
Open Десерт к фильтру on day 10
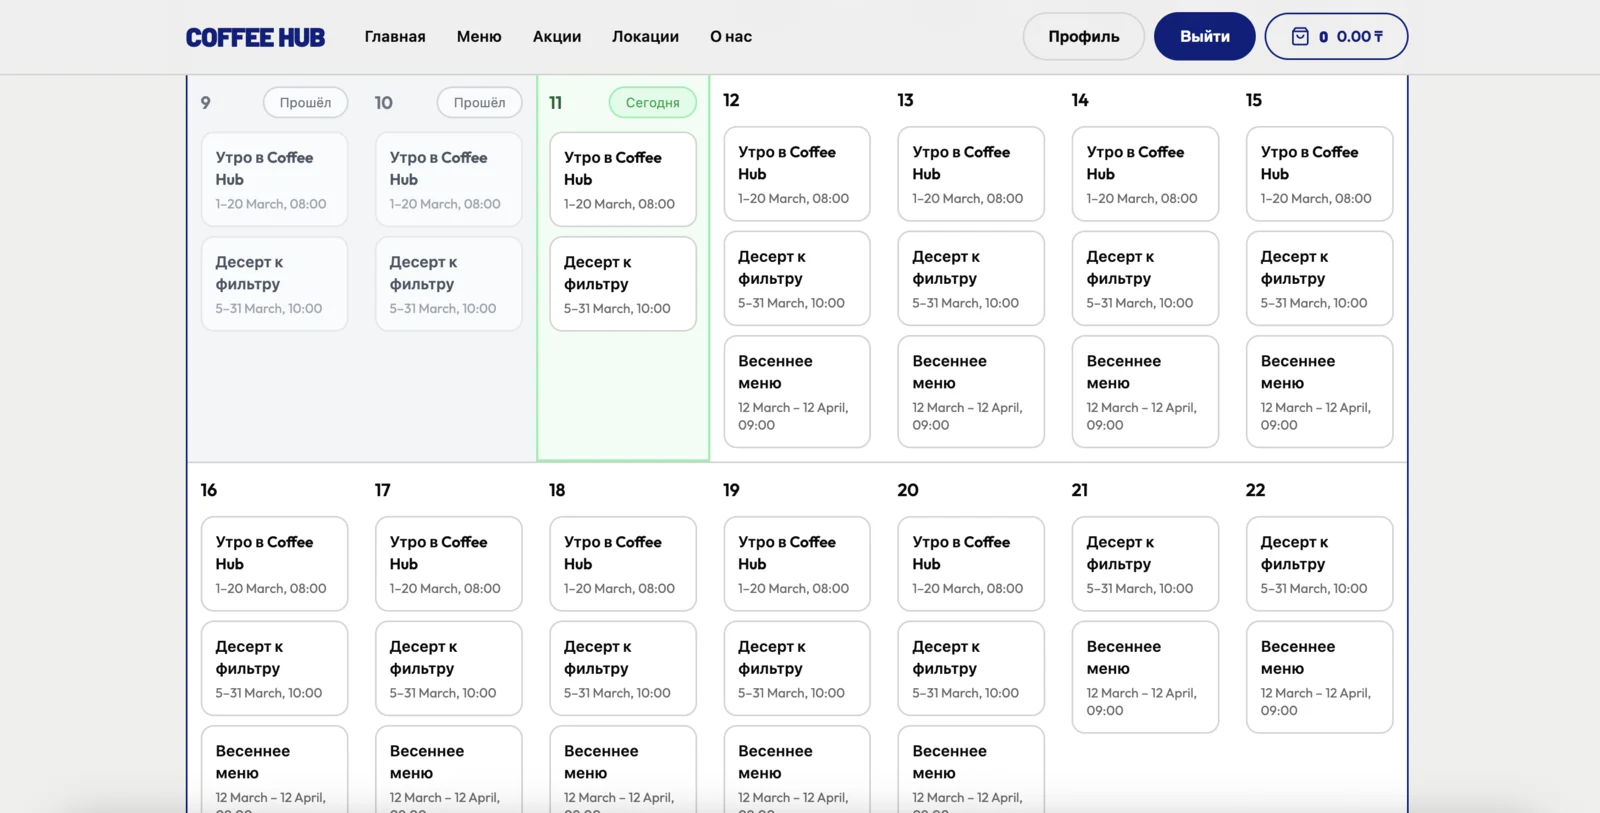click(x=448, y=283)
